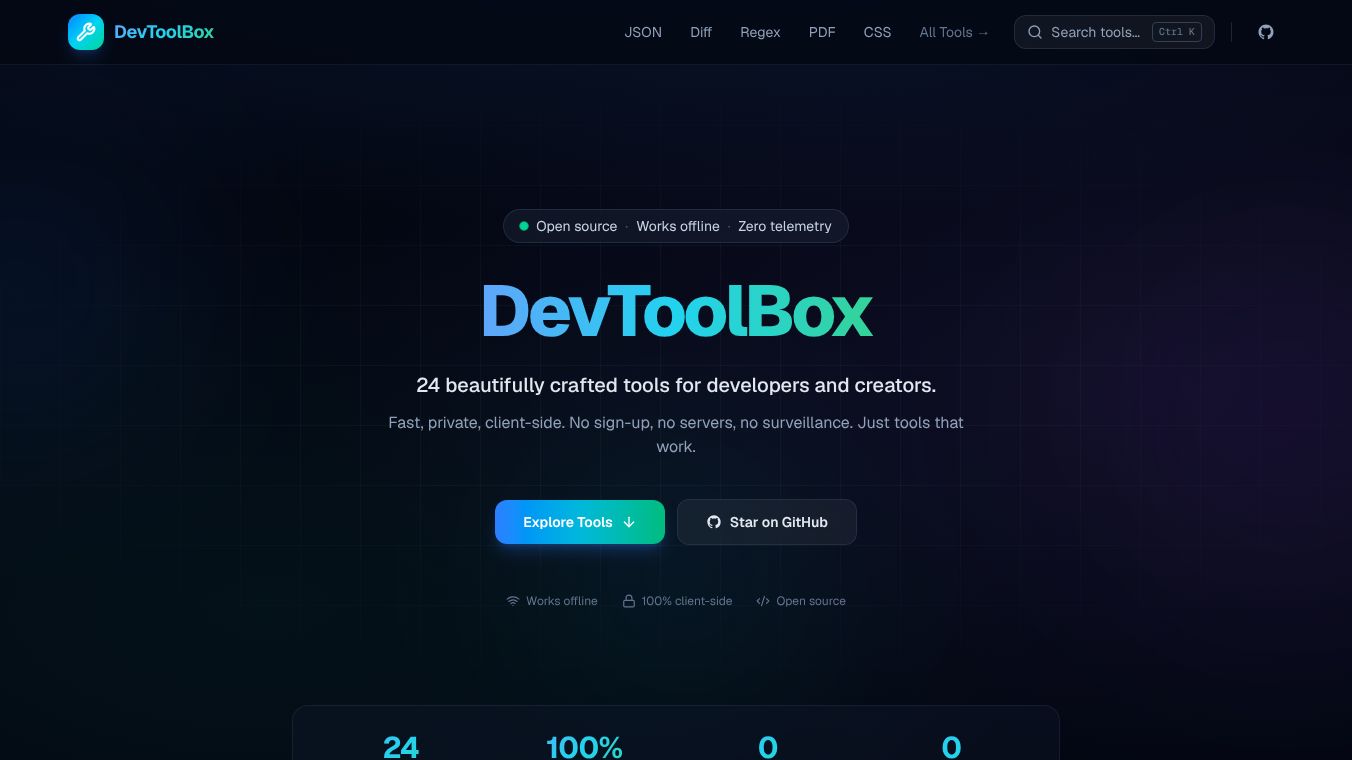Select PDF in the top navigation
This screenshot has width=1352, height=760.
tap(822, 32)
